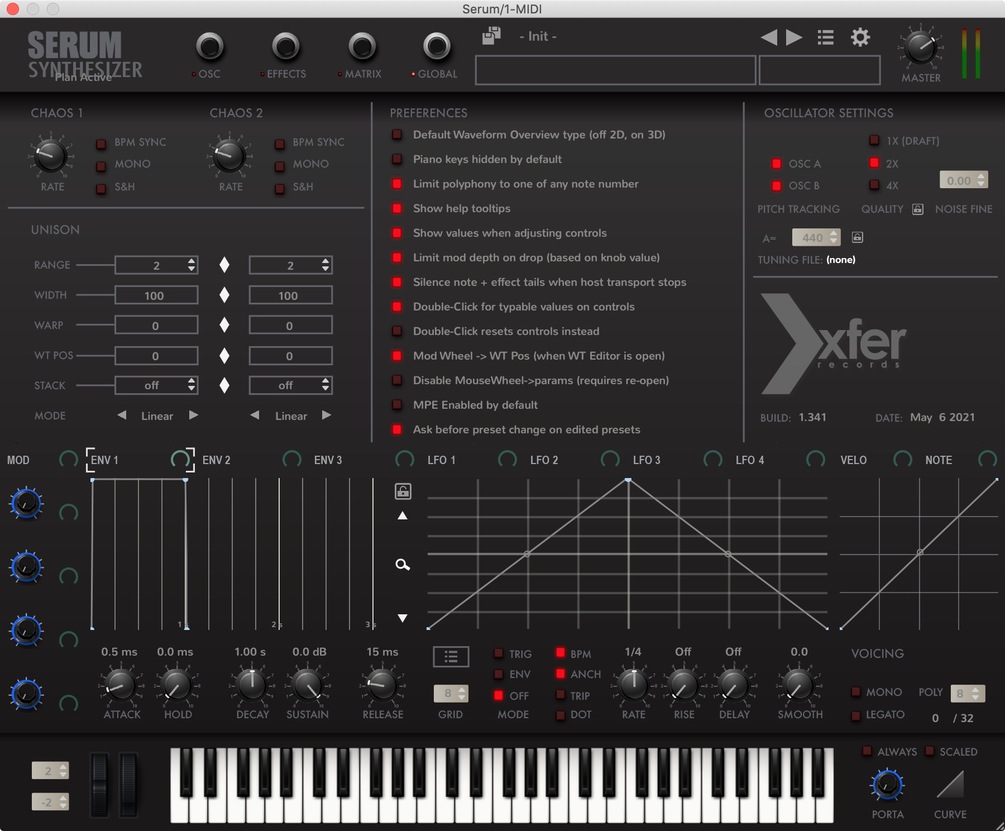Viewport: 1005px width, 831px height.
Task: Open second unison Stack dropdown
Action: tap(290, 385)
